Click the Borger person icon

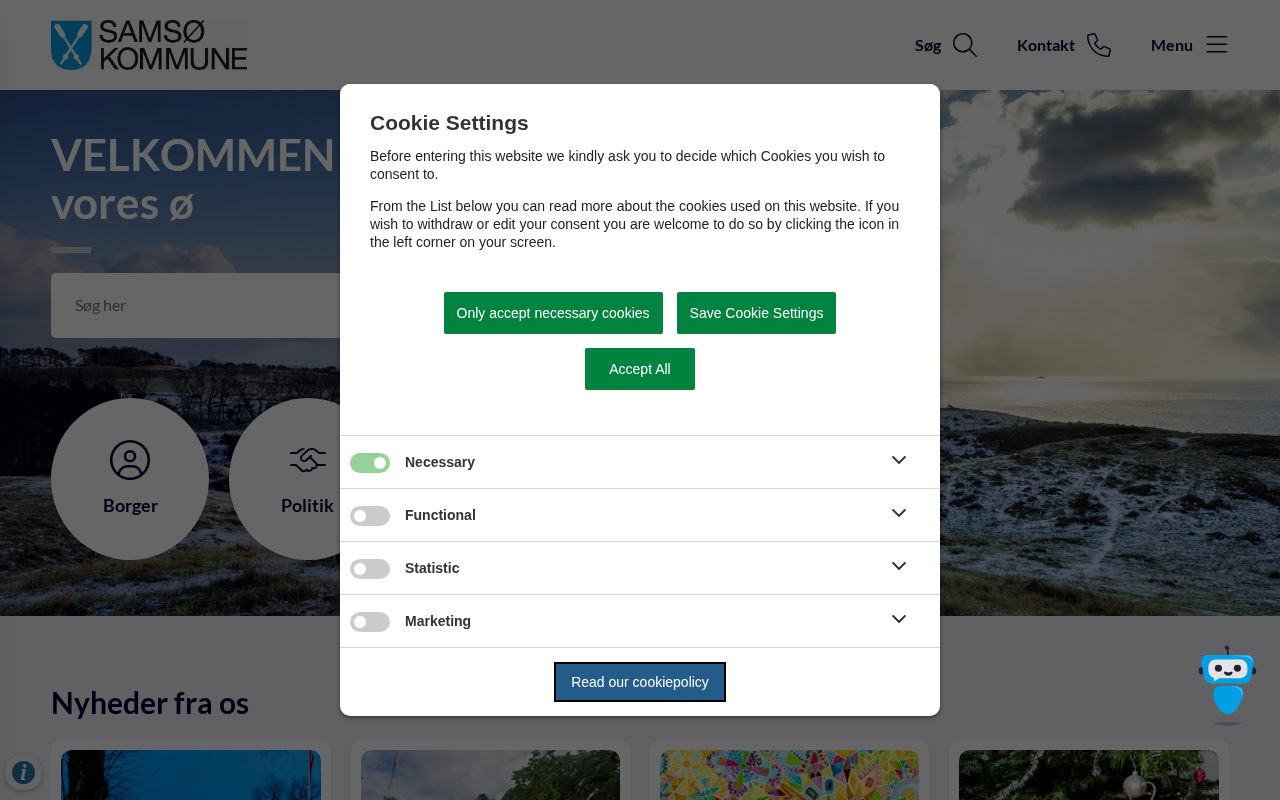pyautogui.click(x=130, y=460)
